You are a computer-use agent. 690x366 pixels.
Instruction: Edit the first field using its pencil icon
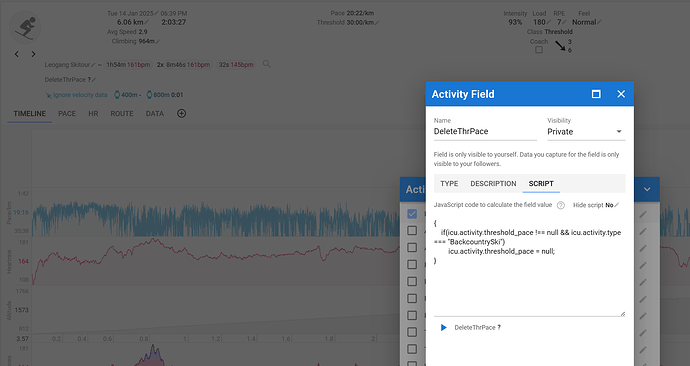(643, 214)
